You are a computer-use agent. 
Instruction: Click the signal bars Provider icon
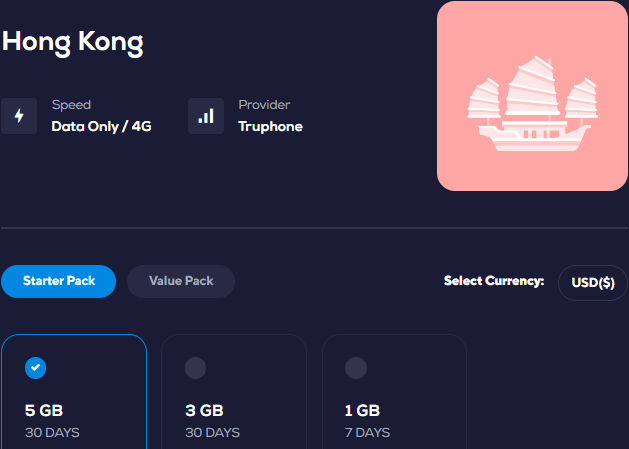click(206, 116)
